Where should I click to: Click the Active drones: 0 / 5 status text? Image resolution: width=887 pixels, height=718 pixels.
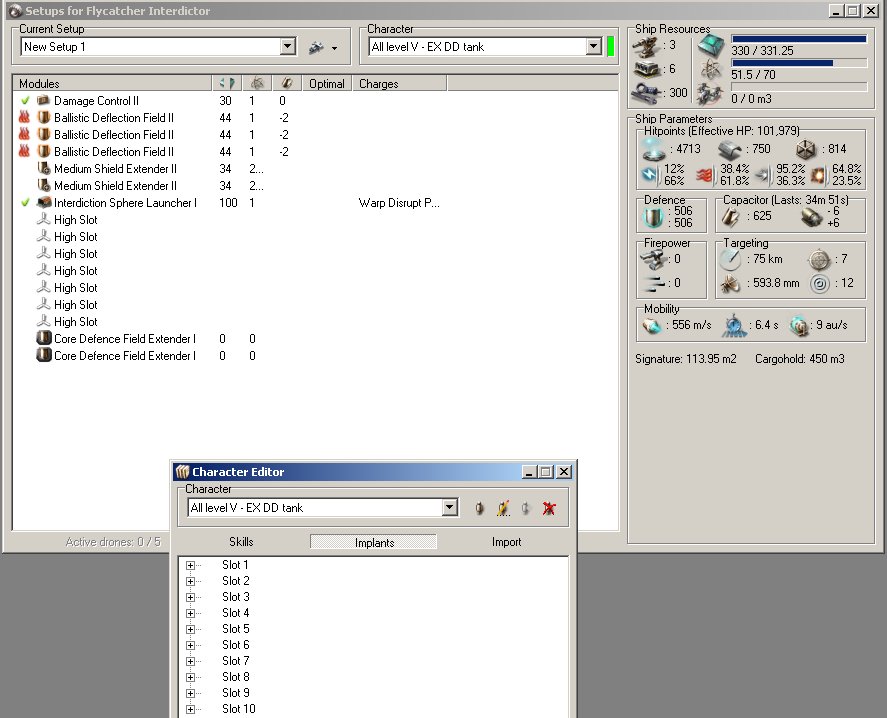(x=113, y=542)
